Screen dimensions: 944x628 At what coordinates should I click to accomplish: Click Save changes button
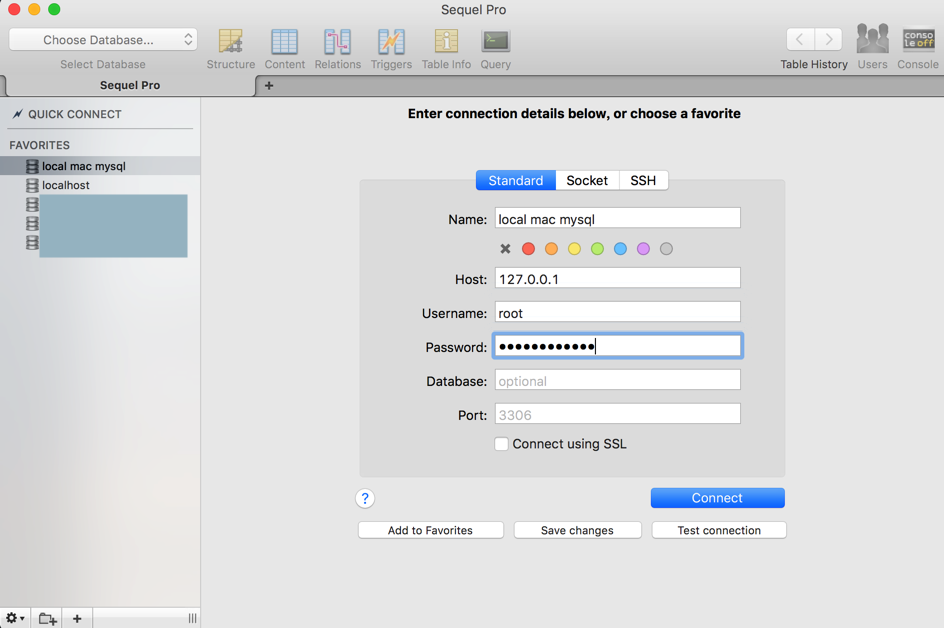click(x=577, y=530)
